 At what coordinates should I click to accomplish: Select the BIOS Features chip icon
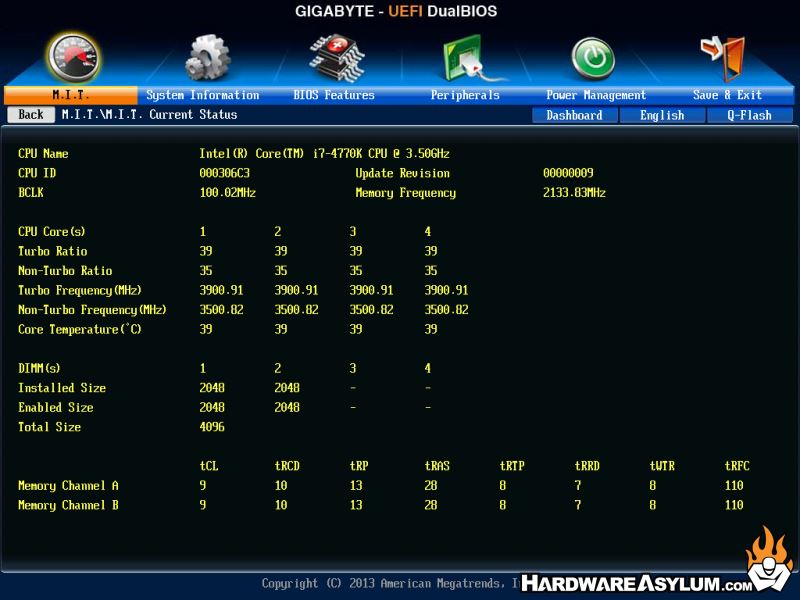pos(337,58)
